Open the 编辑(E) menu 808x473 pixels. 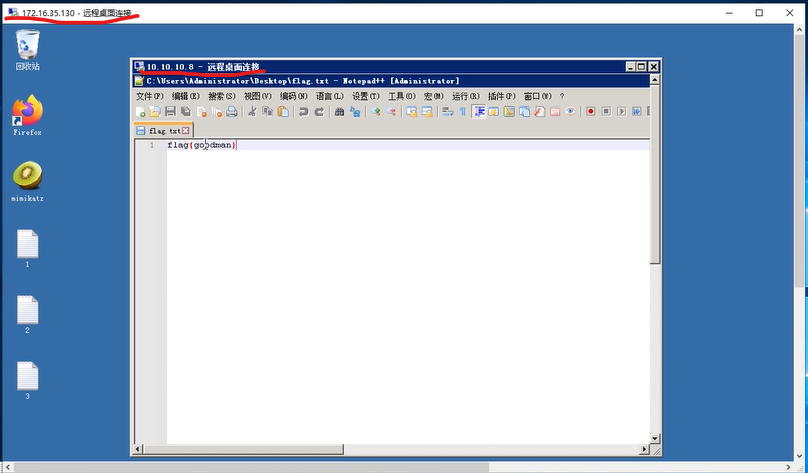pyautogui.click(x=186, y=96)
